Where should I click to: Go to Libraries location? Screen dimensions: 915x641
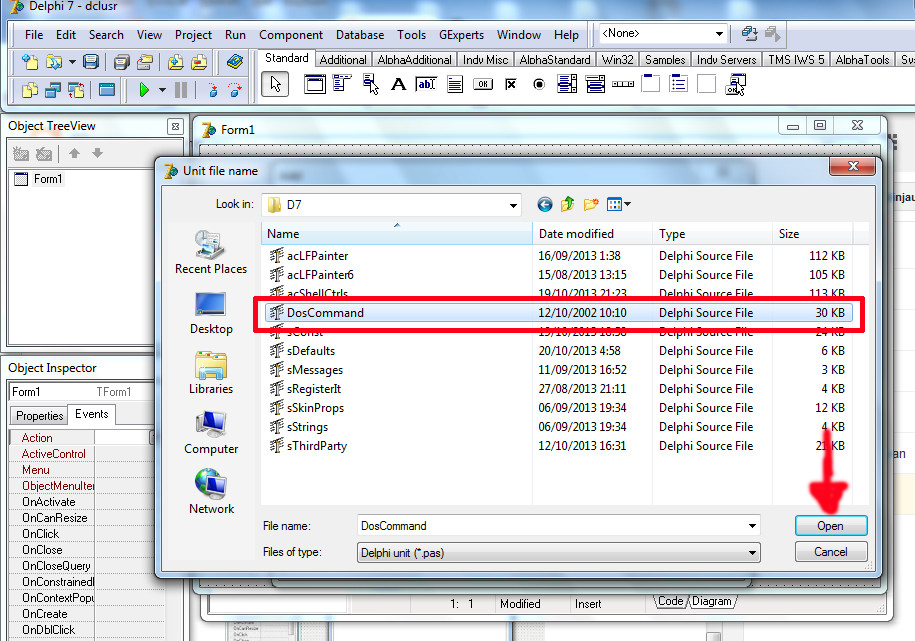[211, 373]
